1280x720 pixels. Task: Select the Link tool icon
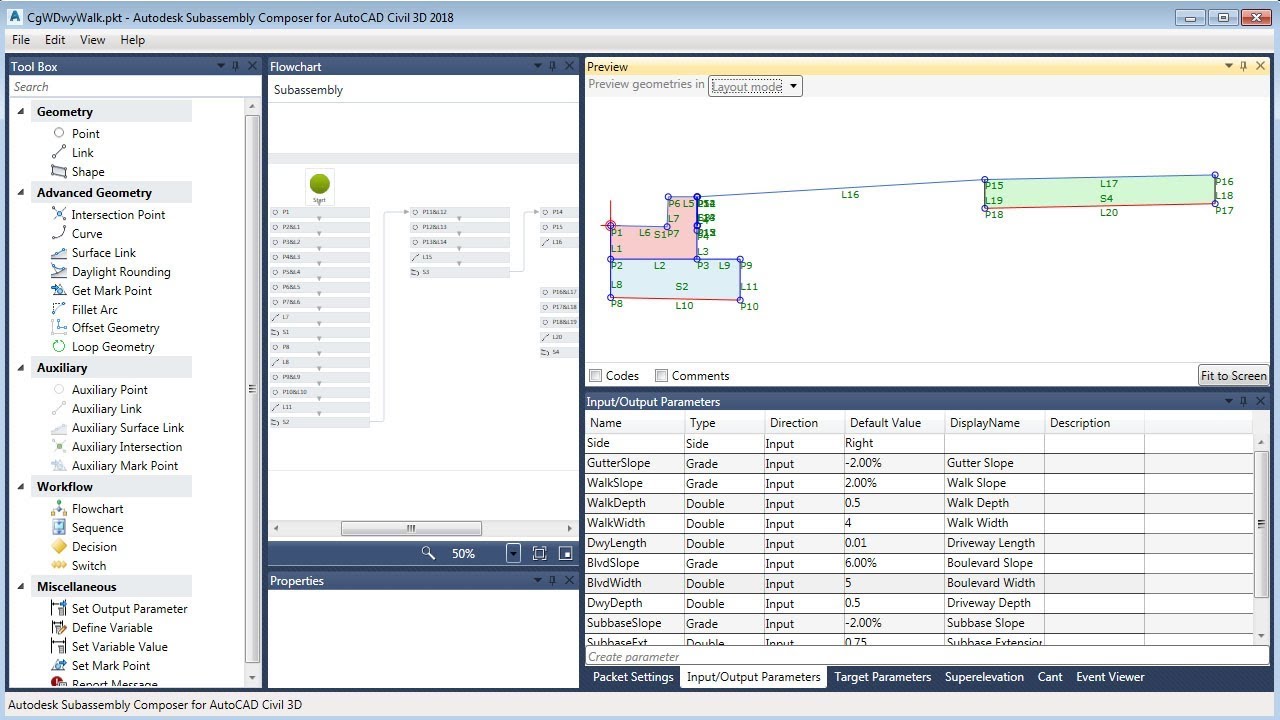click(59, 152)
